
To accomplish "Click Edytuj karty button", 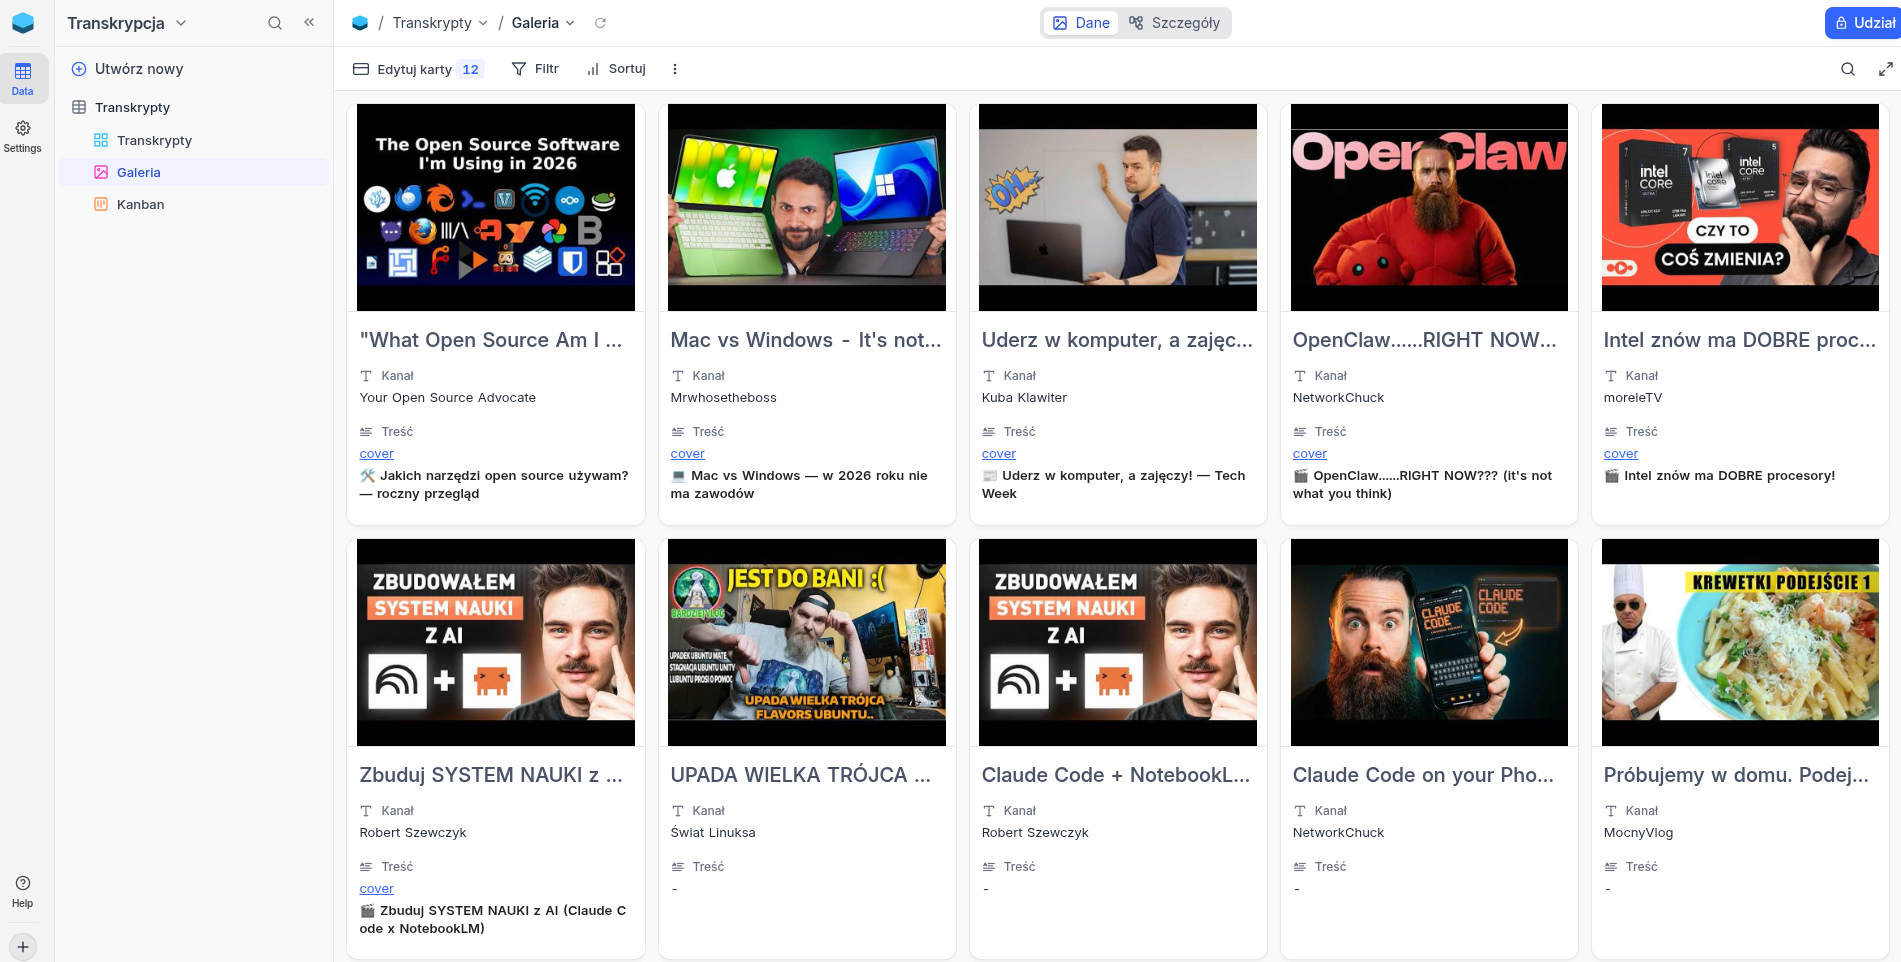I will pos(417,69).
